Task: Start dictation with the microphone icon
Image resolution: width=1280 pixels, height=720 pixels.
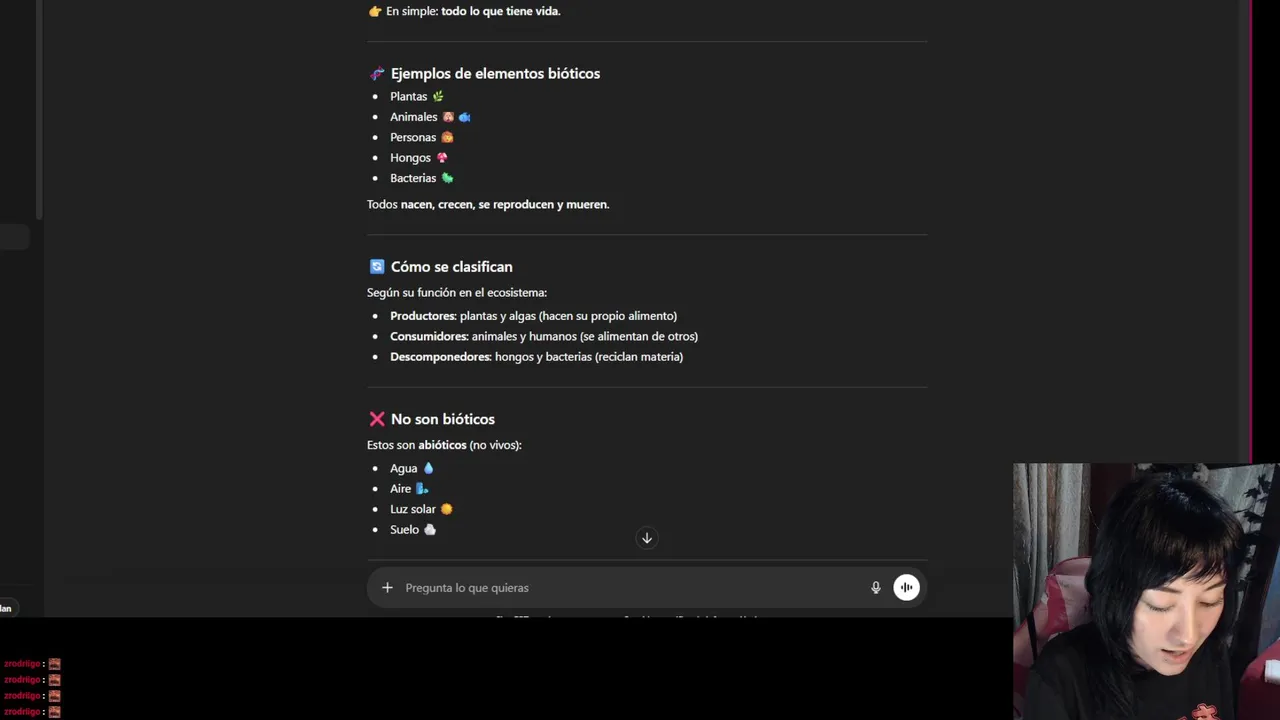Action: pos(876,588)
